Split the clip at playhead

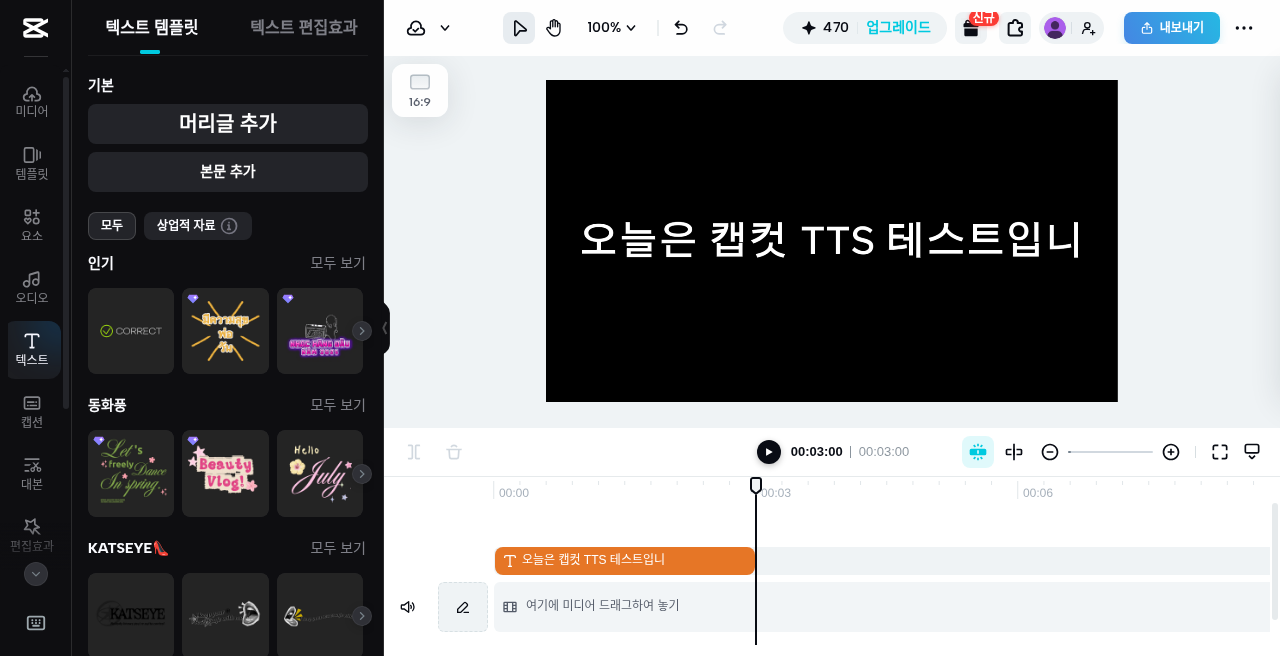click(414, 452)
